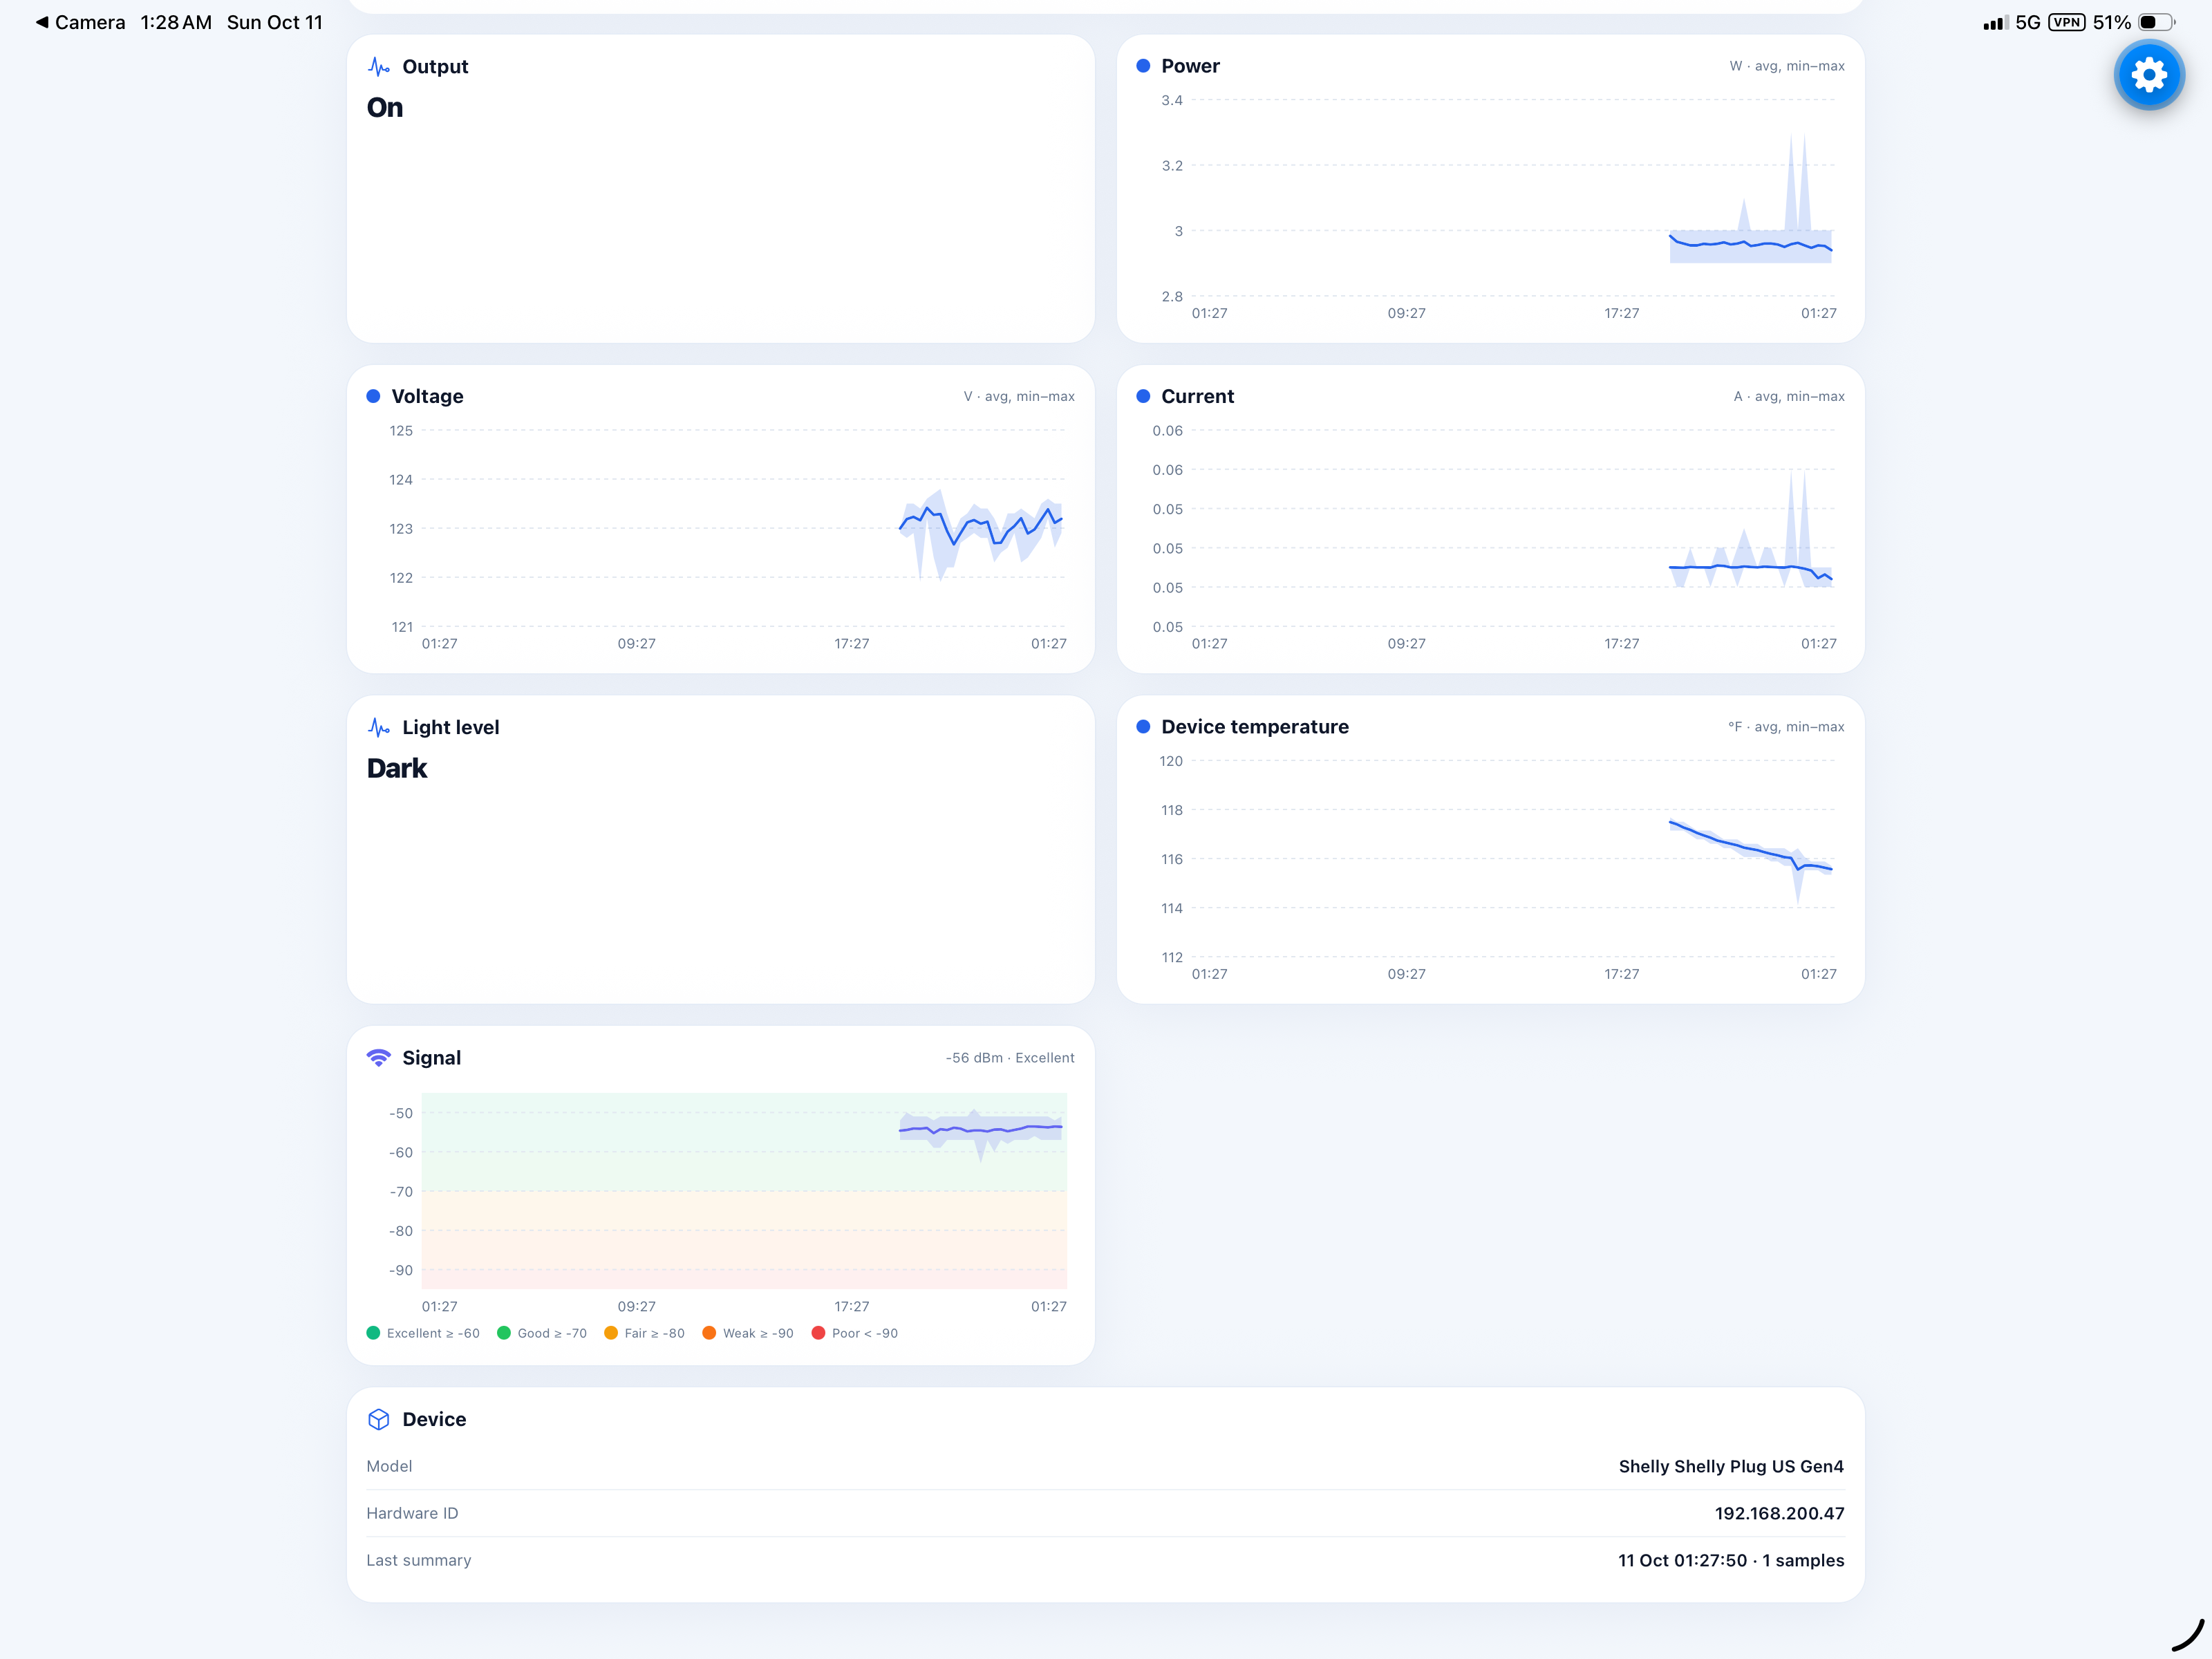Screen dimensions: 2212x1659
Task: Click the Hardware ID value 192.168.200.47
Action: tap(1779, 1513)
